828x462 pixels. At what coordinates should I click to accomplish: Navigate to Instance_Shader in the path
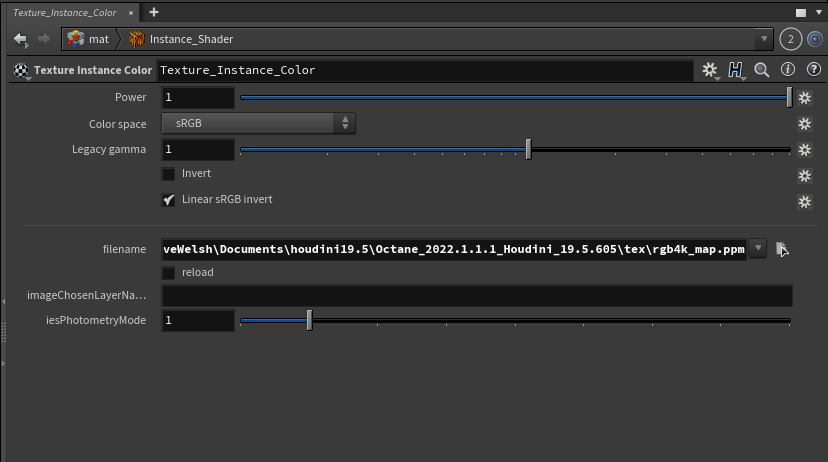191,39
